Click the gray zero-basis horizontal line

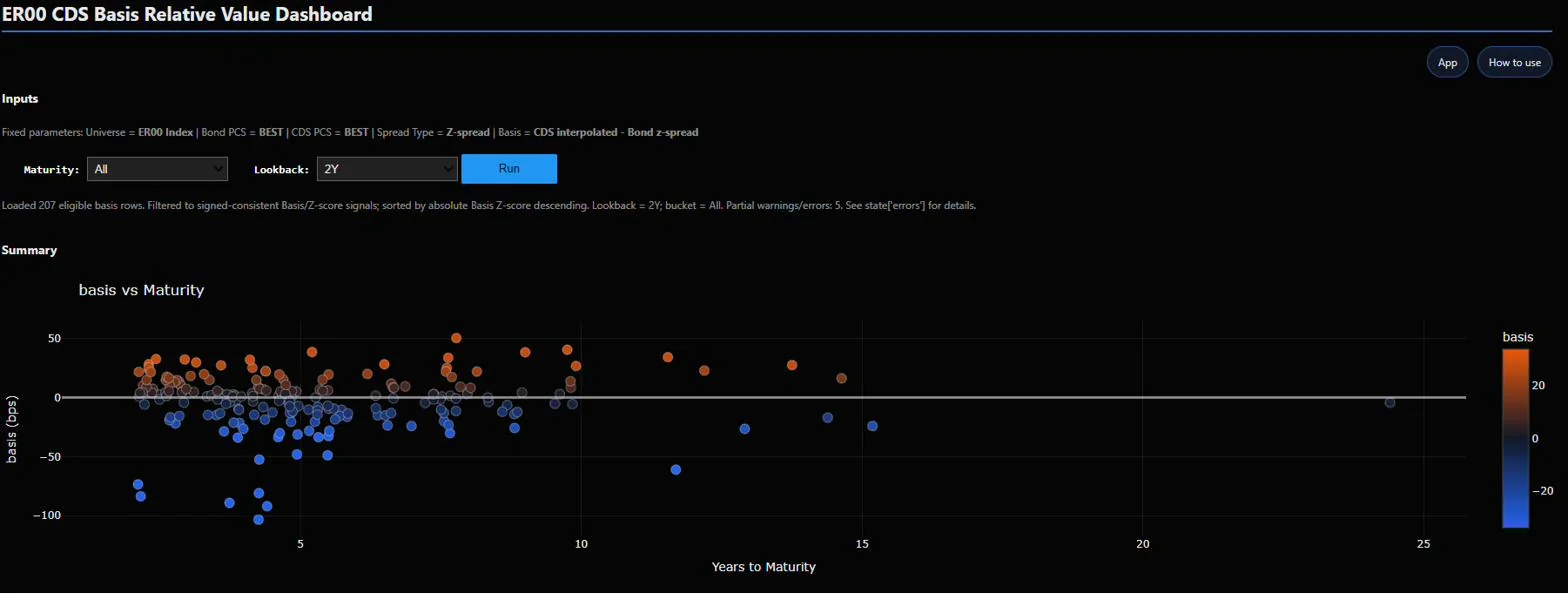pos(763,397)
